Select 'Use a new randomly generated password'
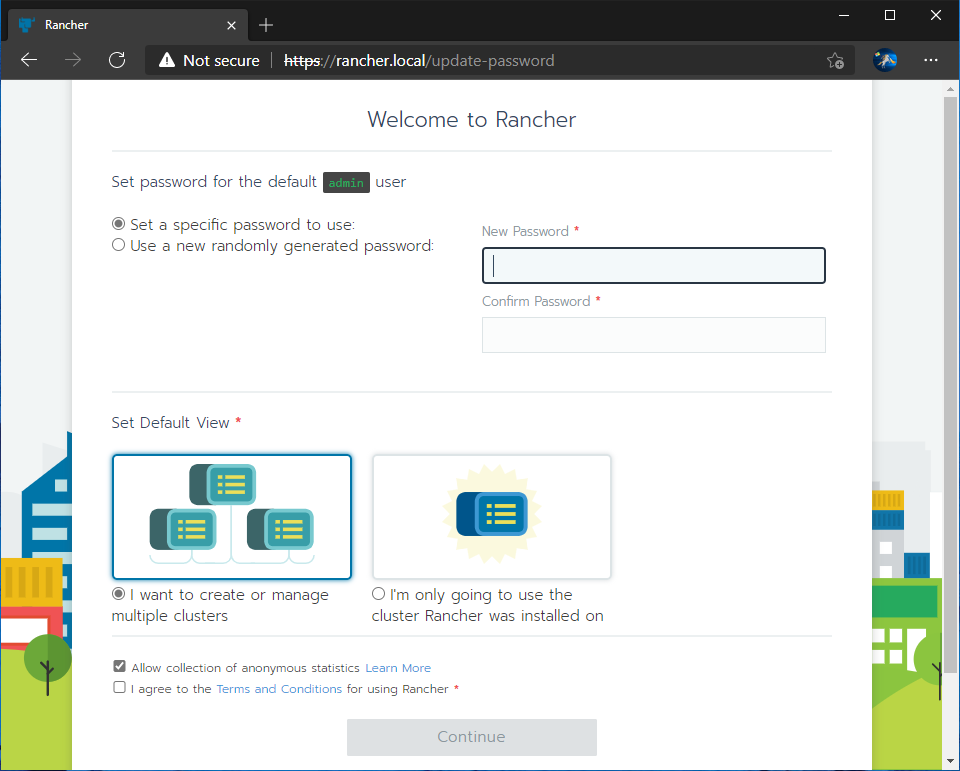 118,244
